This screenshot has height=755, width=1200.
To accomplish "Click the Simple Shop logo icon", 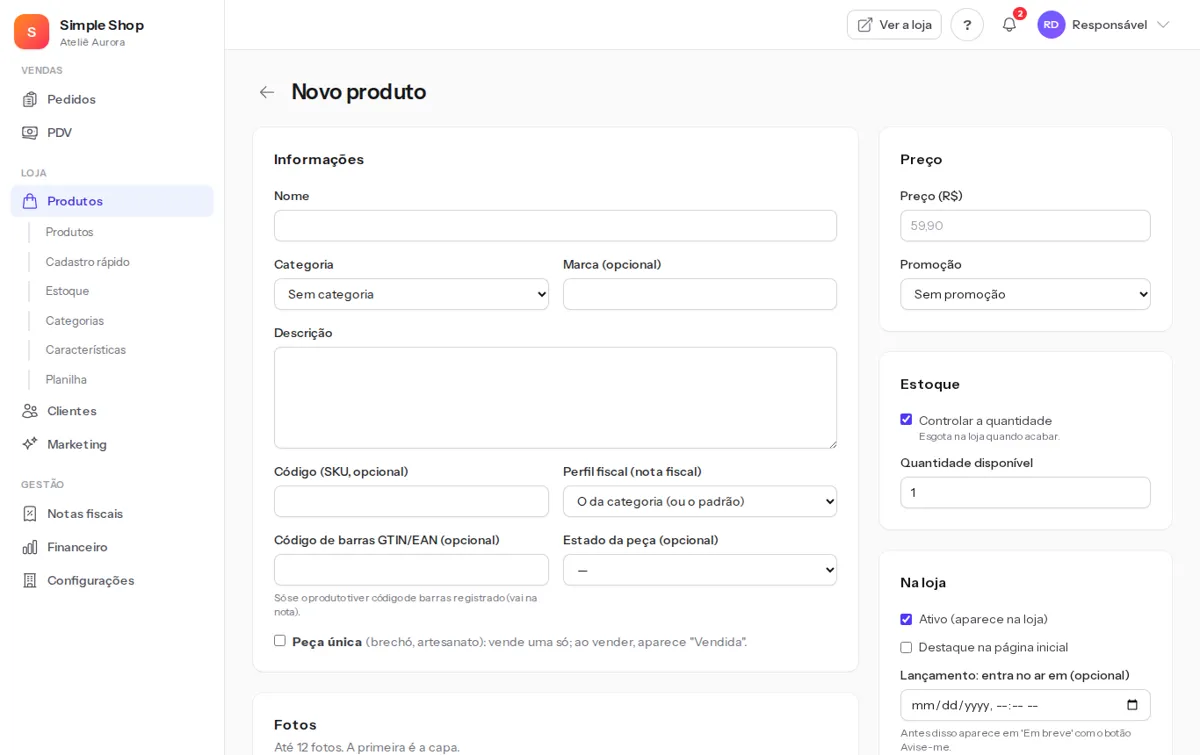I will point(31,32).
